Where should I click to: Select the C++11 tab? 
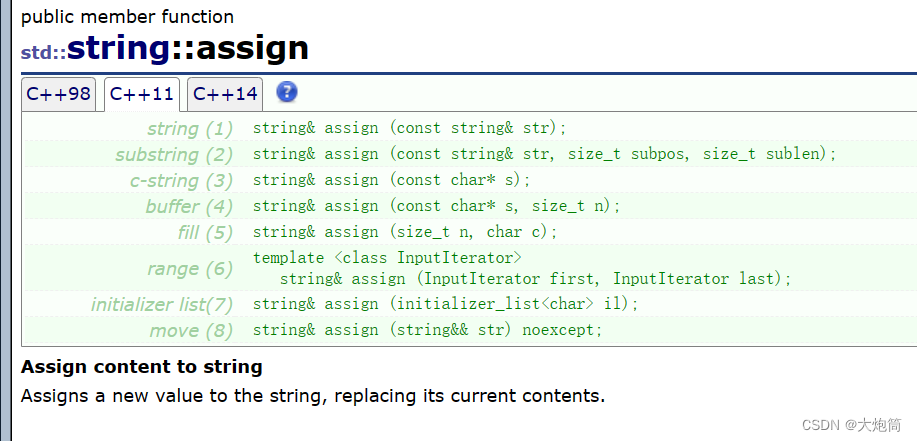(142, 94)
